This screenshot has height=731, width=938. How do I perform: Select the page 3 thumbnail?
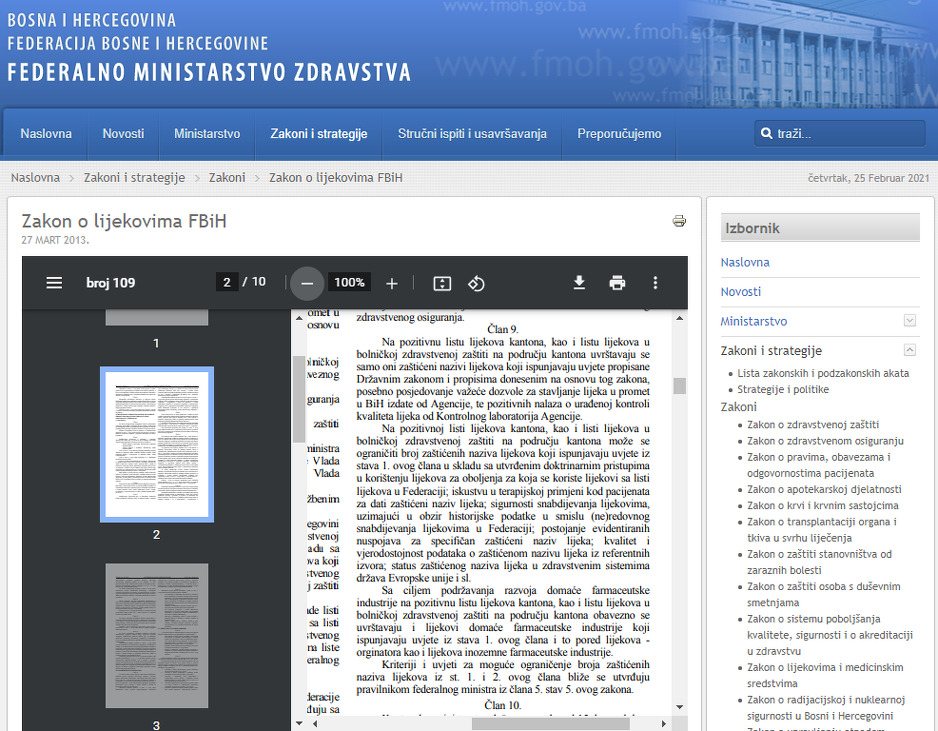(x=157, y=635)
